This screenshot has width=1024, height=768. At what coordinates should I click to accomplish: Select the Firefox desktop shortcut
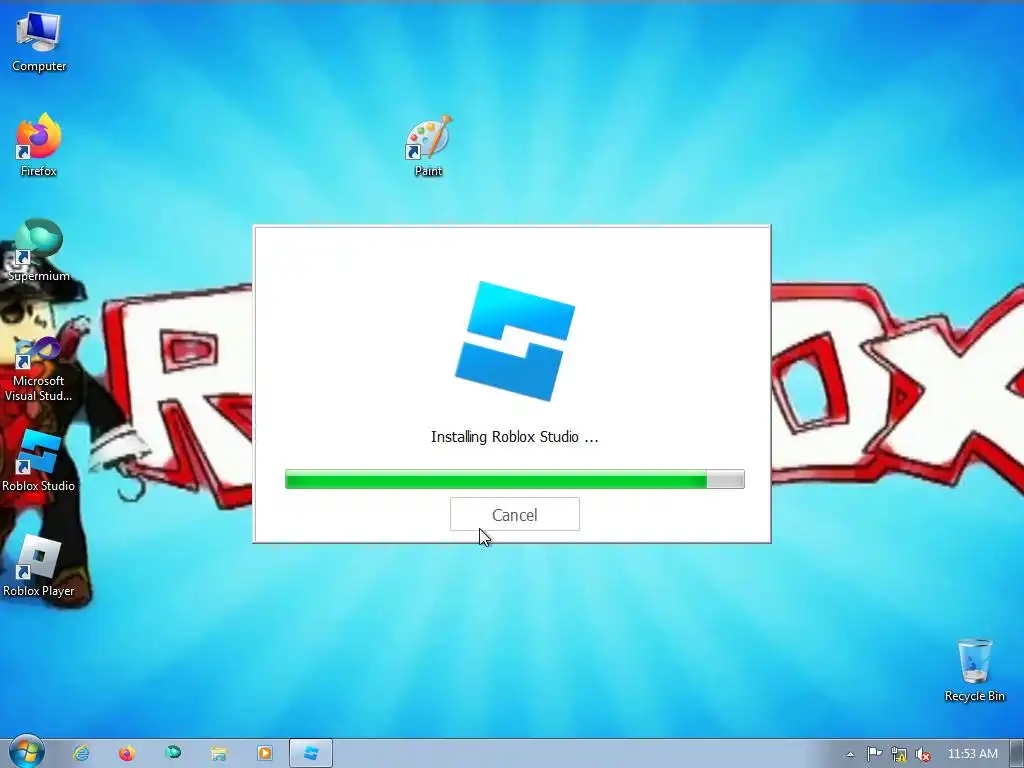(39, 145)
